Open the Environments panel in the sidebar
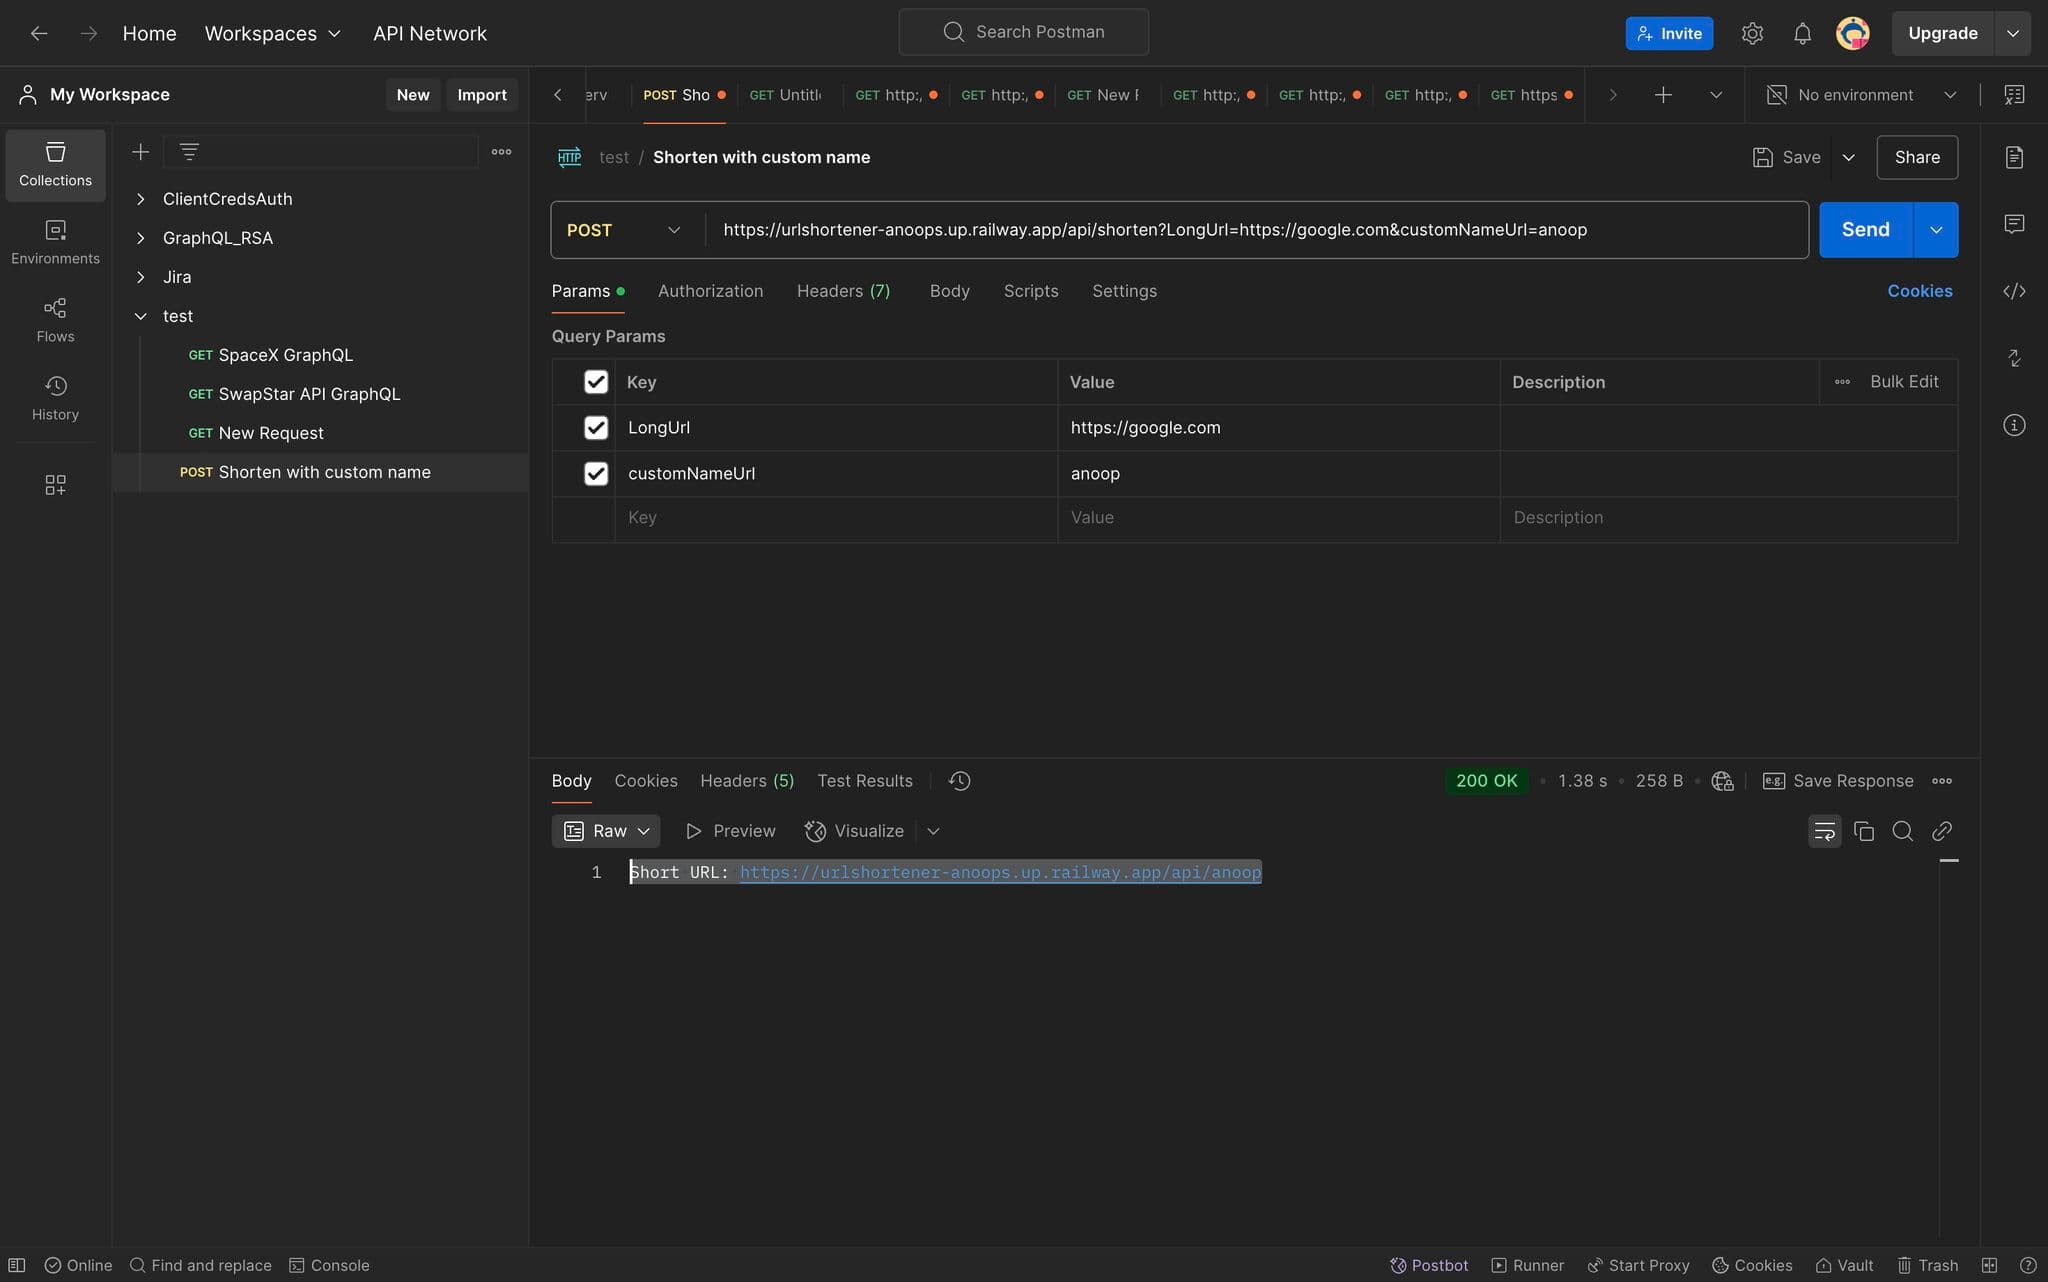Viewport: 2048px width, 1282px height. (x=55, y=241)
